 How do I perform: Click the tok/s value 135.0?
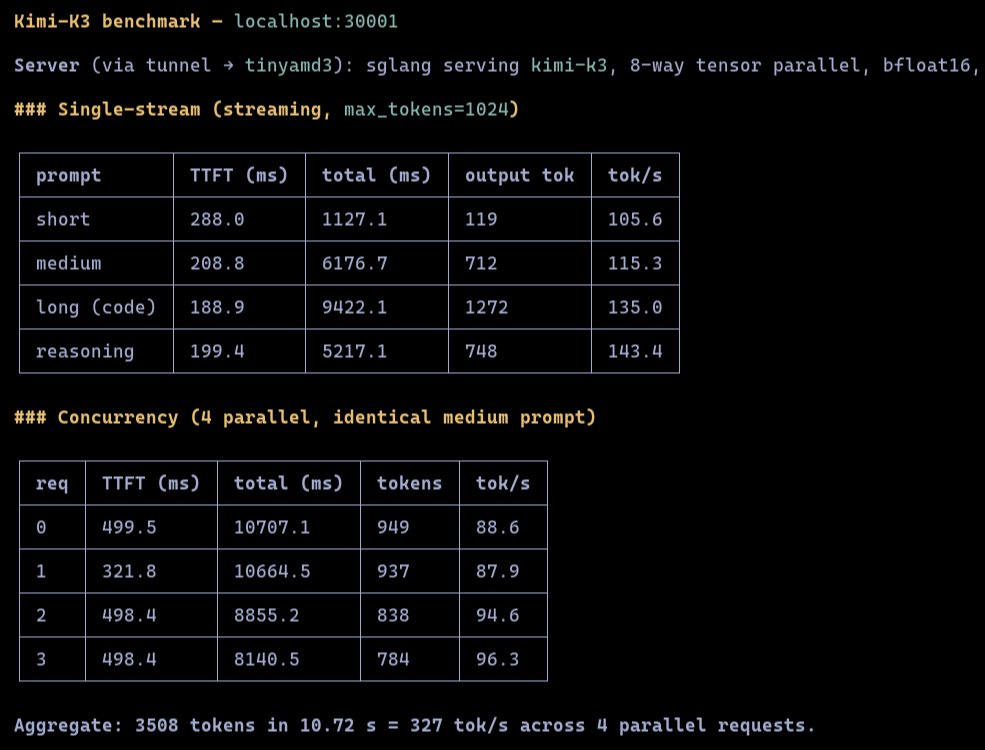(x=634, y=307)
